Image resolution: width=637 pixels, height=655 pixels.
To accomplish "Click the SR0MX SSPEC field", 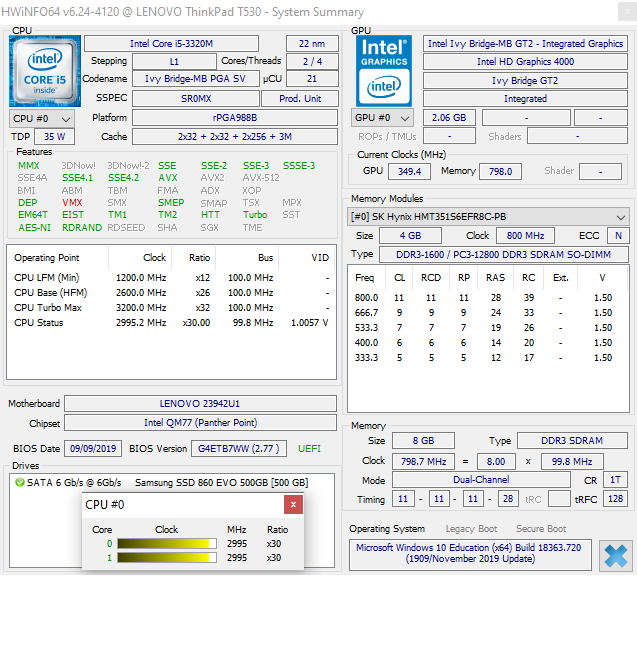I will 196,99.
